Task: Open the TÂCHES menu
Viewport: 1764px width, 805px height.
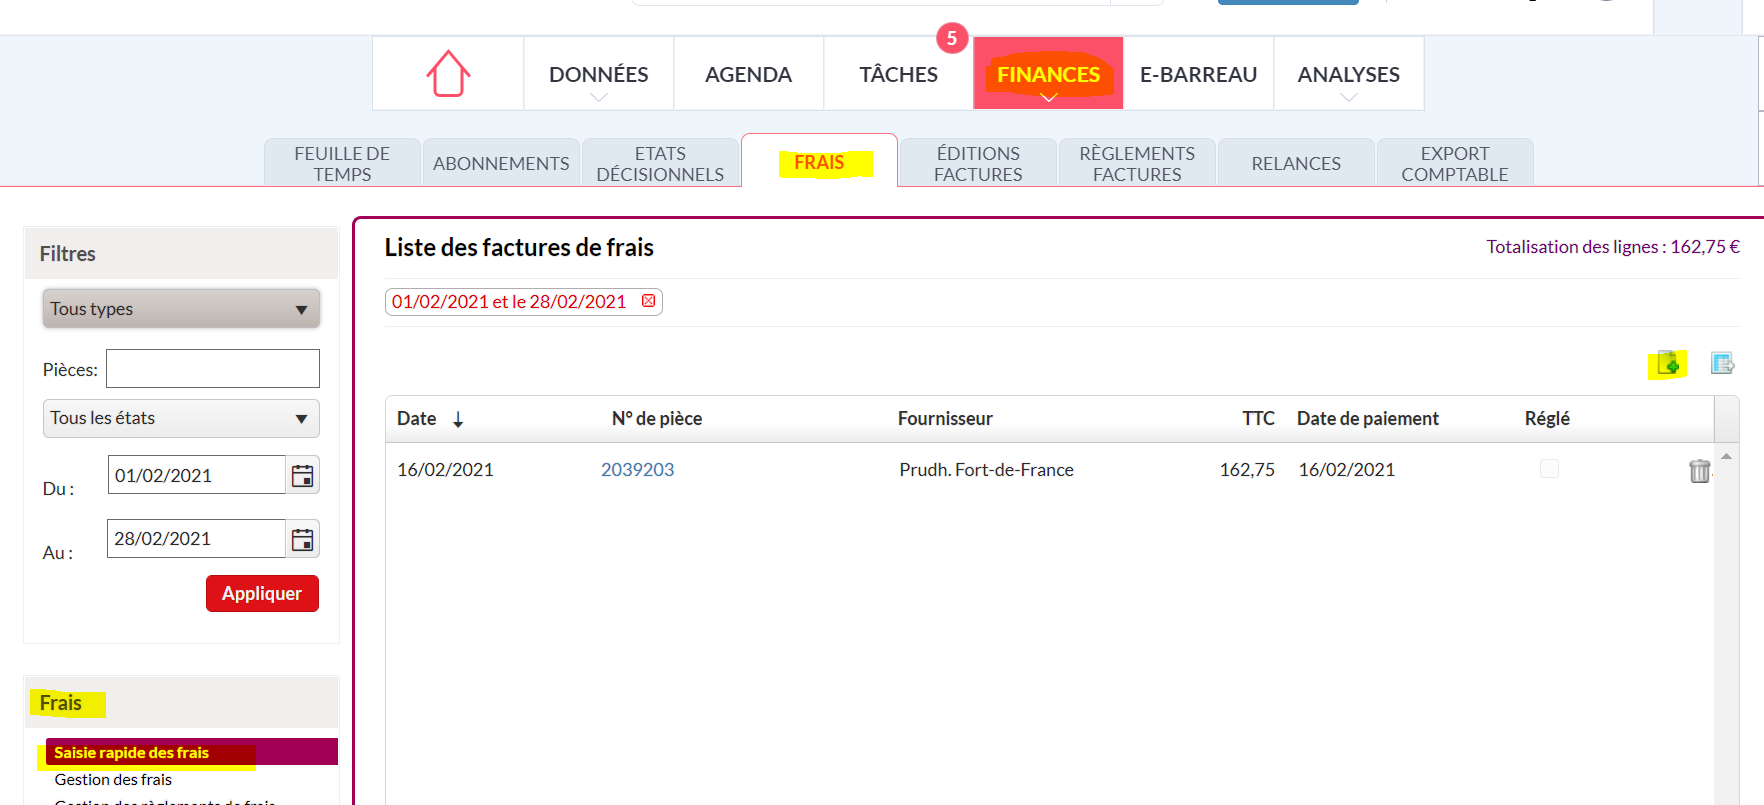Action: [x=898, y=74]
